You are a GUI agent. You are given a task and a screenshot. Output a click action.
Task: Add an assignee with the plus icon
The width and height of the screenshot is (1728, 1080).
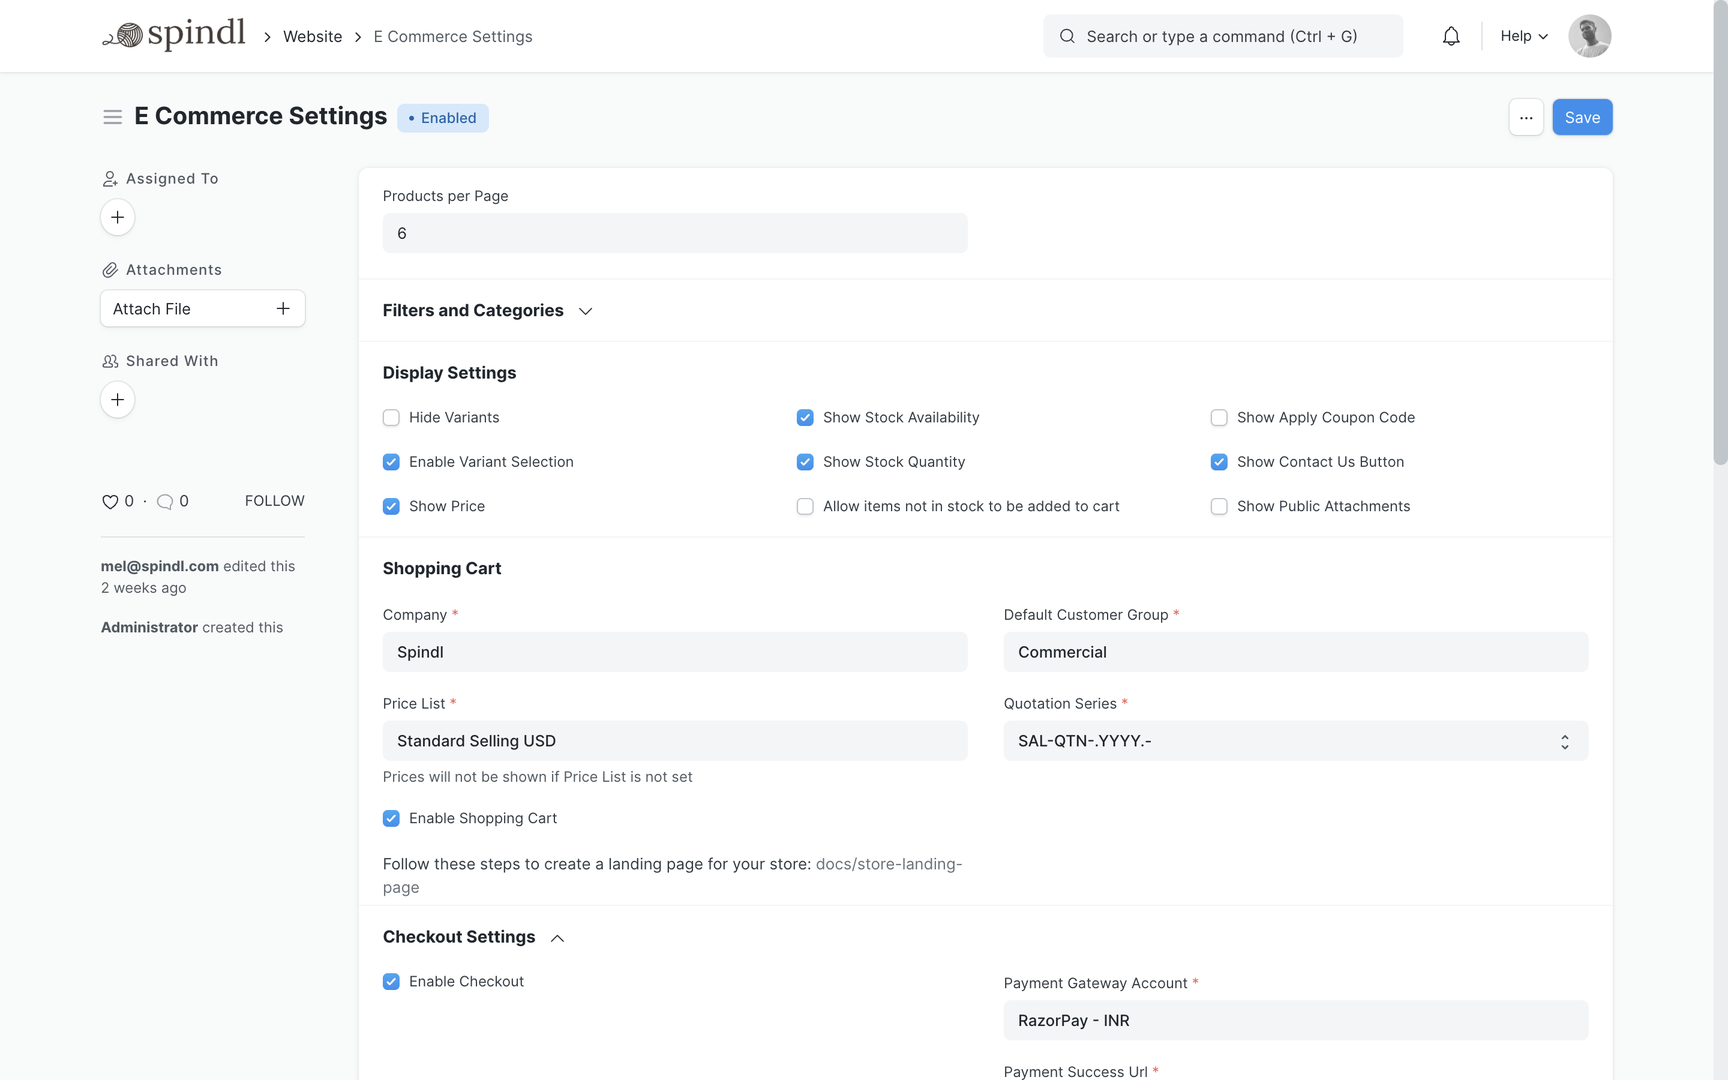tap(117, 217)
